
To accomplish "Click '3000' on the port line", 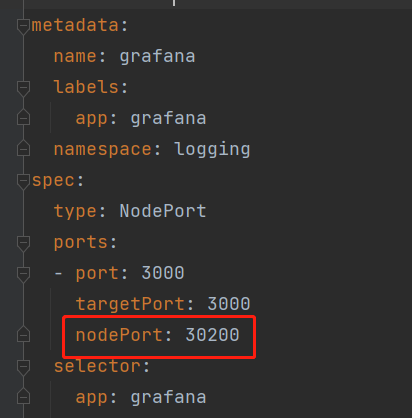I will click(163, 273).
